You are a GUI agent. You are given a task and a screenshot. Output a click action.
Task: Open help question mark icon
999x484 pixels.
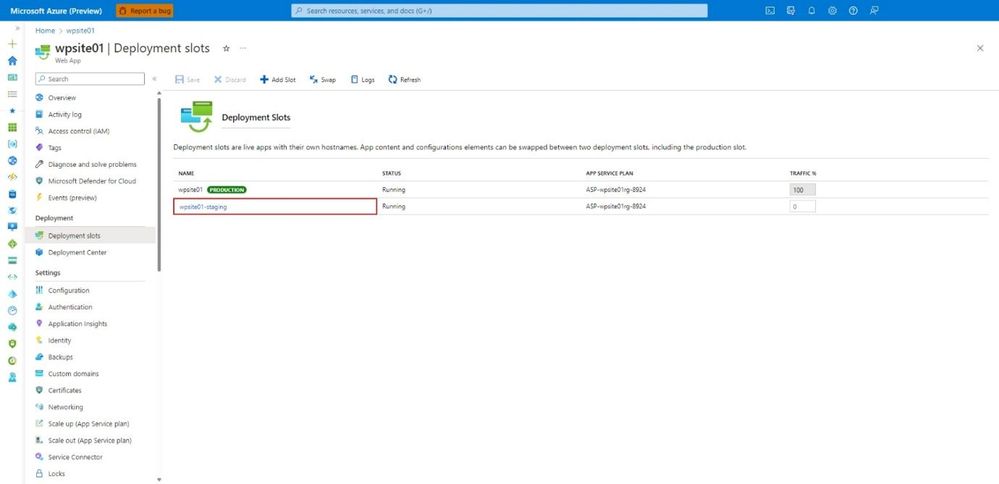point(853,11)
